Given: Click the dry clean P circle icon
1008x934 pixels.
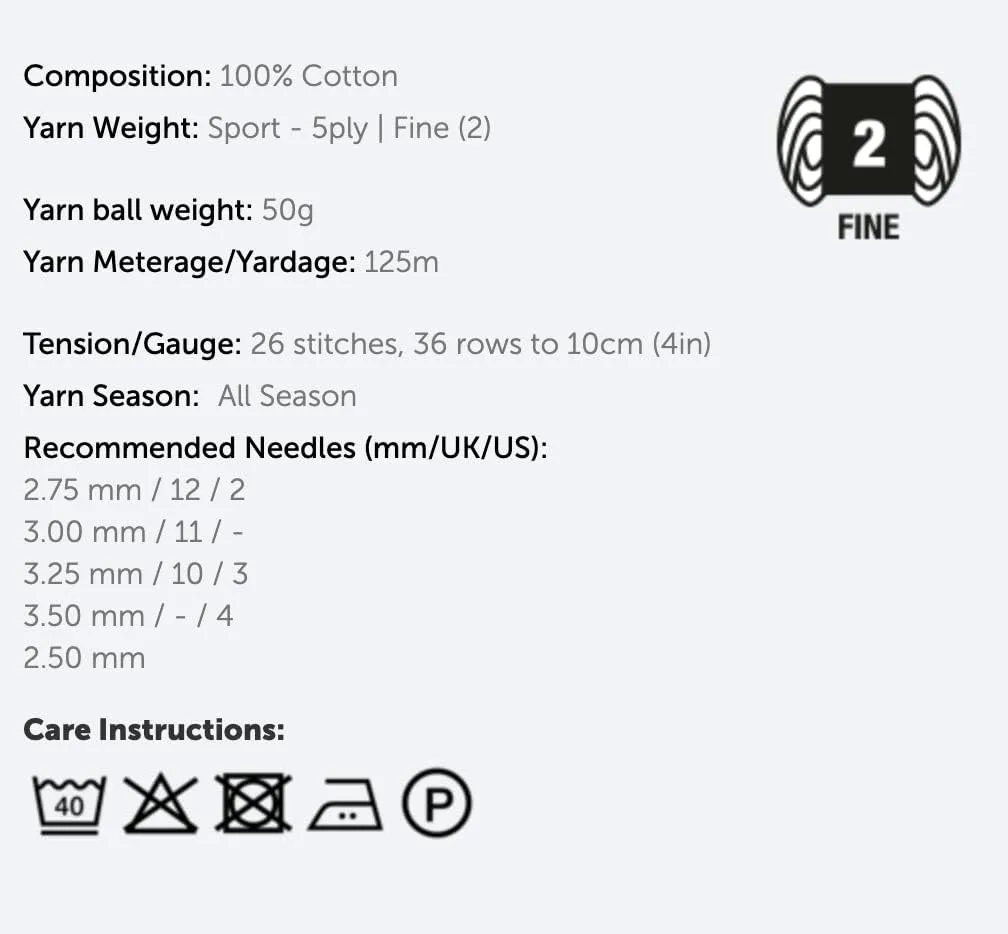Looking at the screenshot, I should 437,803.
